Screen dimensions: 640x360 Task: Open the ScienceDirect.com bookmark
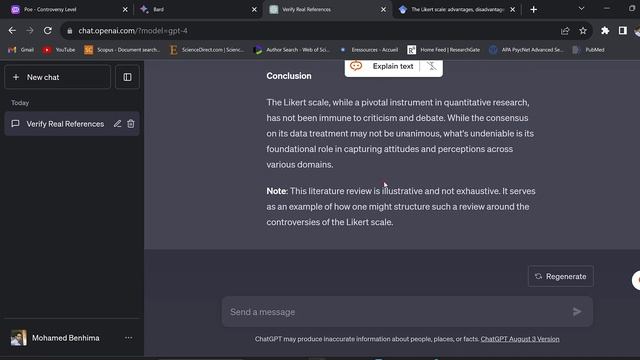tap(207, 50)
